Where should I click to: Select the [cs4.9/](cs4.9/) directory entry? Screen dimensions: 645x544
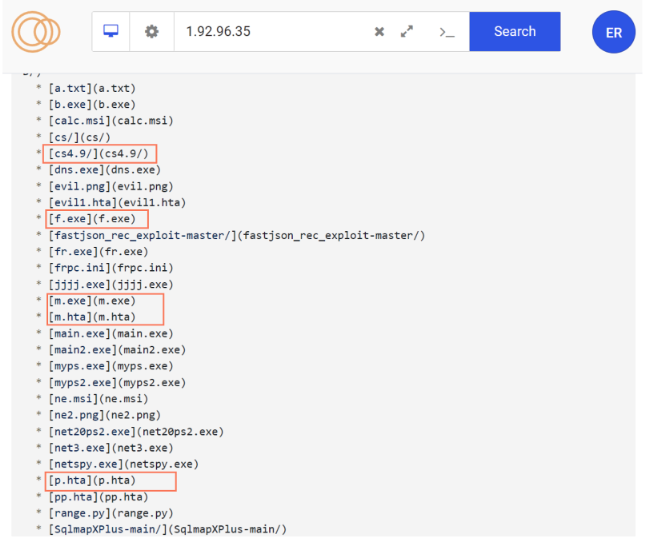[x=98, y=153]
